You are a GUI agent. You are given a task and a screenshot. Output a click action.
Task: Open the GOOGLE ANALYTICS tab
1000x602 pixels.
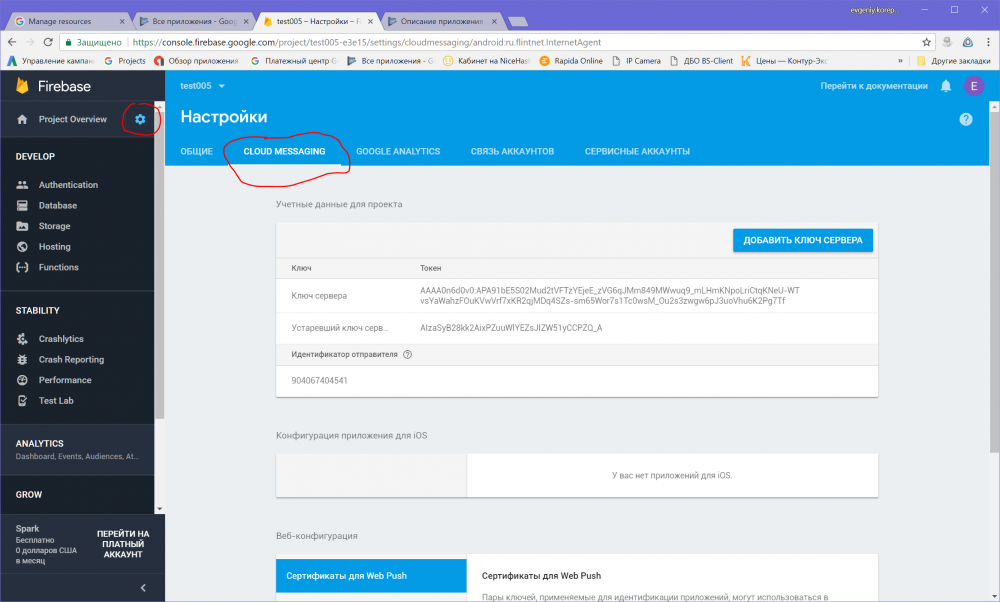click(398, 152)
